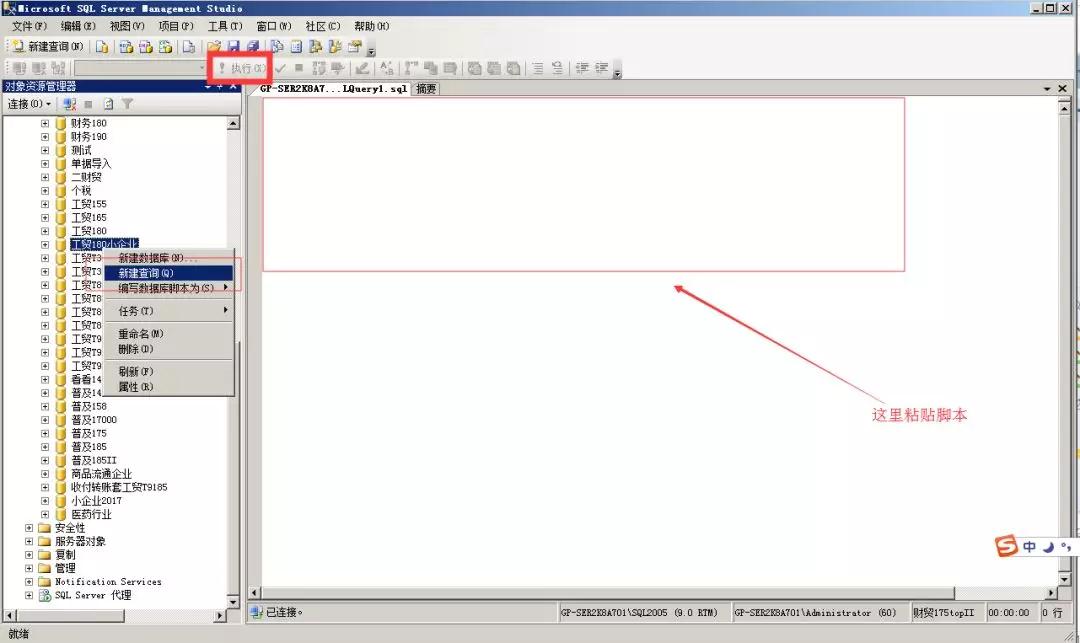The image size is (1080, 643).
Task: Switch to the 摘要 tab
Action: tap(427, 88)
